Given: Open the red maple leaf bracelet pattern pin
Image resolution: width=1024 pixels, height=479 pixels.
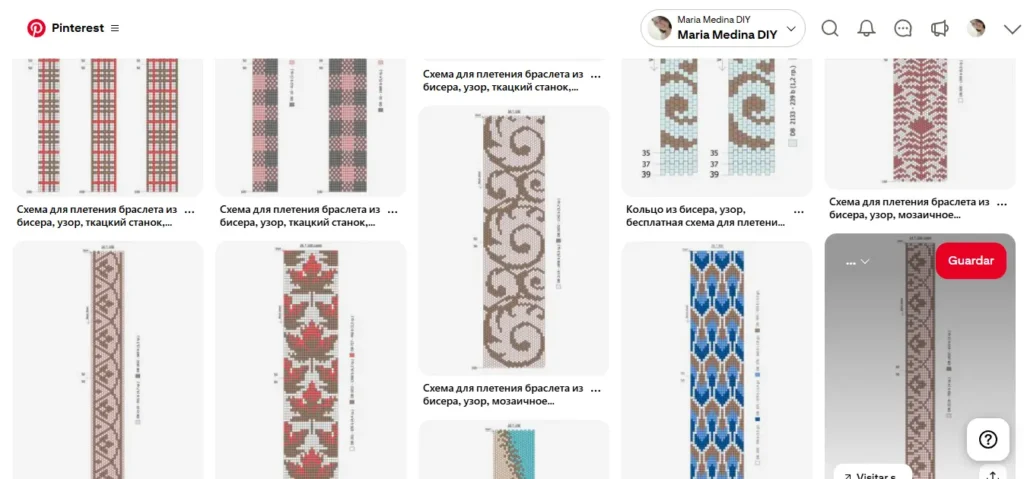Looking at the screenshot, I should click(311, 360).
